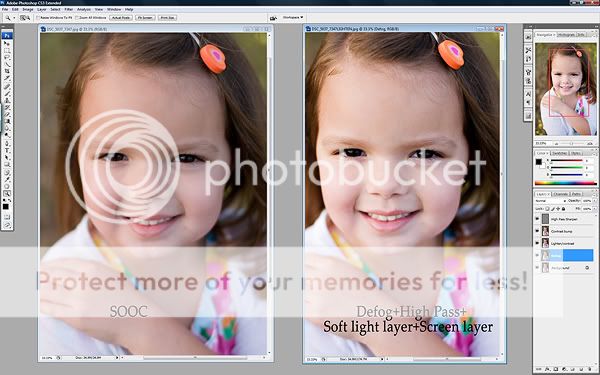
Task: Hide the Lighten/contrast layer
Action: point(537,243)
